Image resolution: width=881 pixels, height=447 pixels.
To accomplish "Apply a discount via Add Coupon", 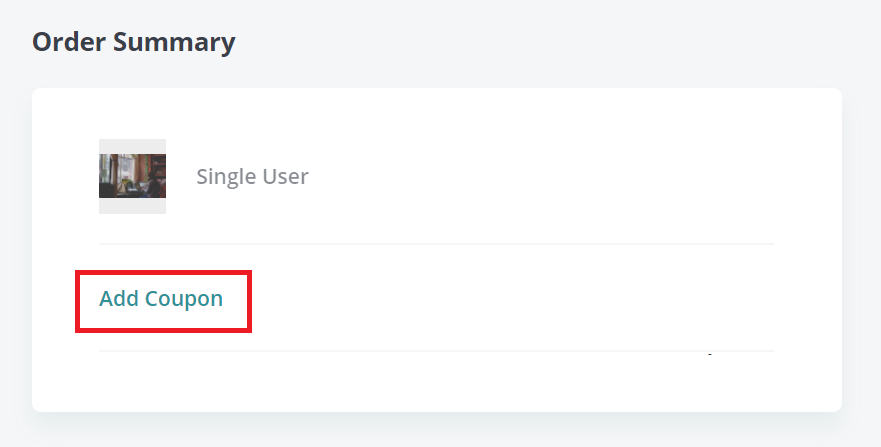I will [161, 298].
